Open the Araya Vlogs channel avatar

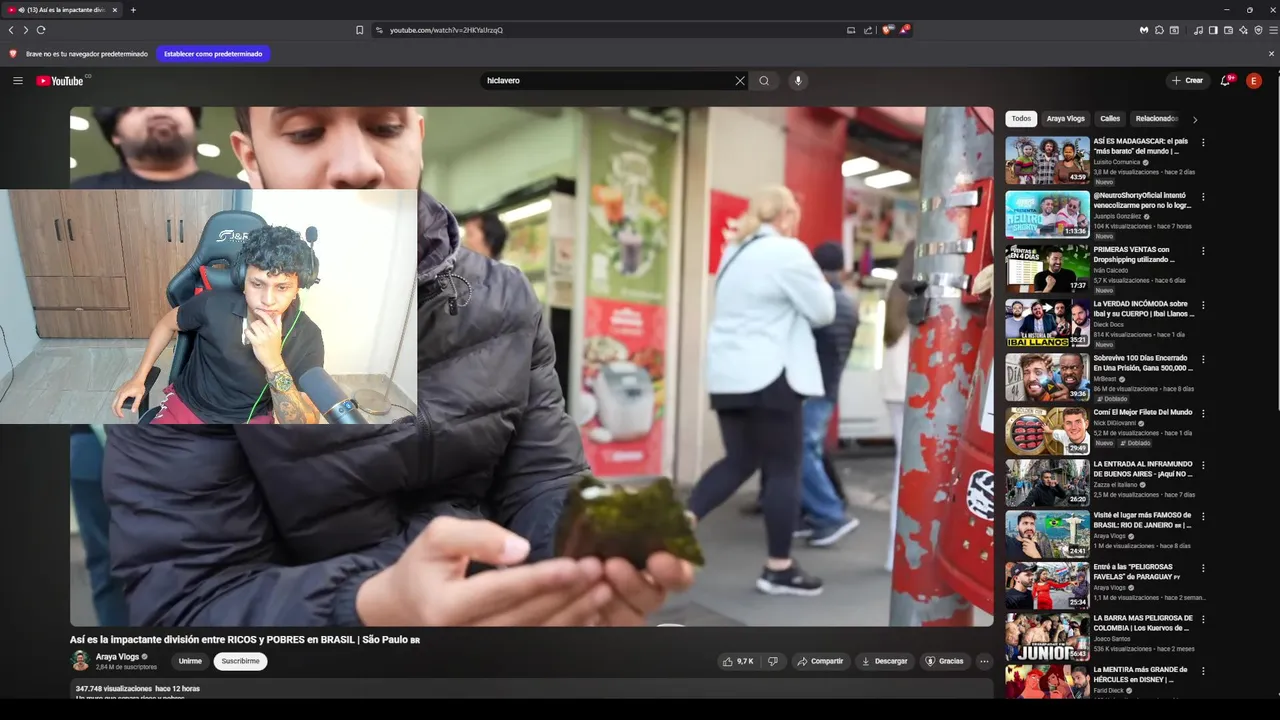pos(80,661)
